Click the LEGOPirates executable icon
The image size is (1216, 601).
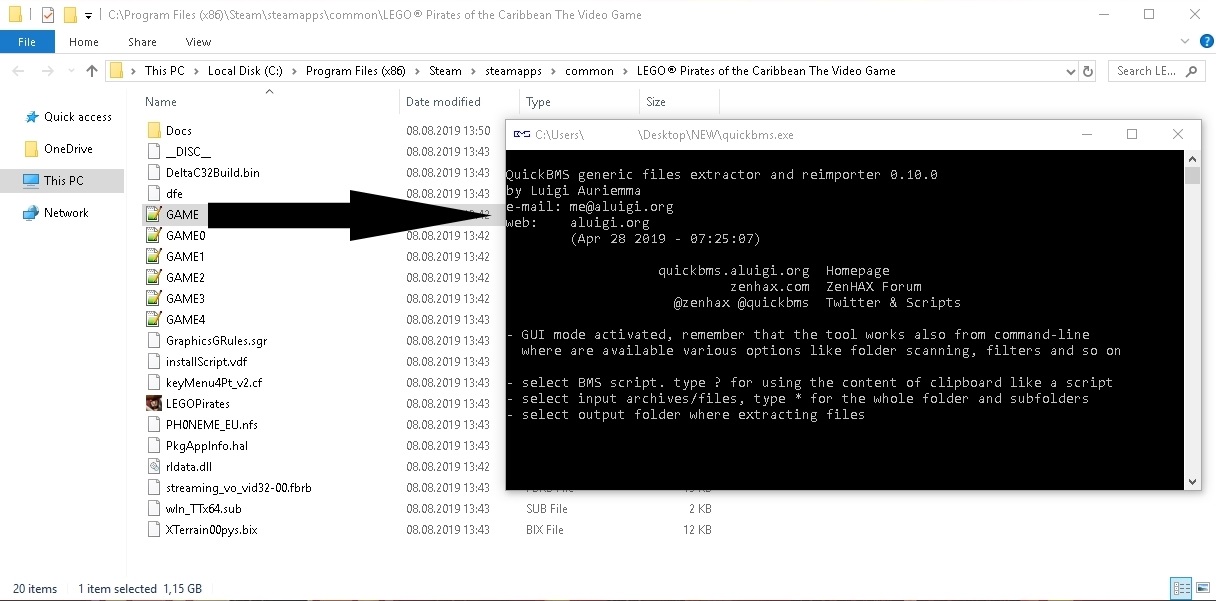click(x=154, y=404)
